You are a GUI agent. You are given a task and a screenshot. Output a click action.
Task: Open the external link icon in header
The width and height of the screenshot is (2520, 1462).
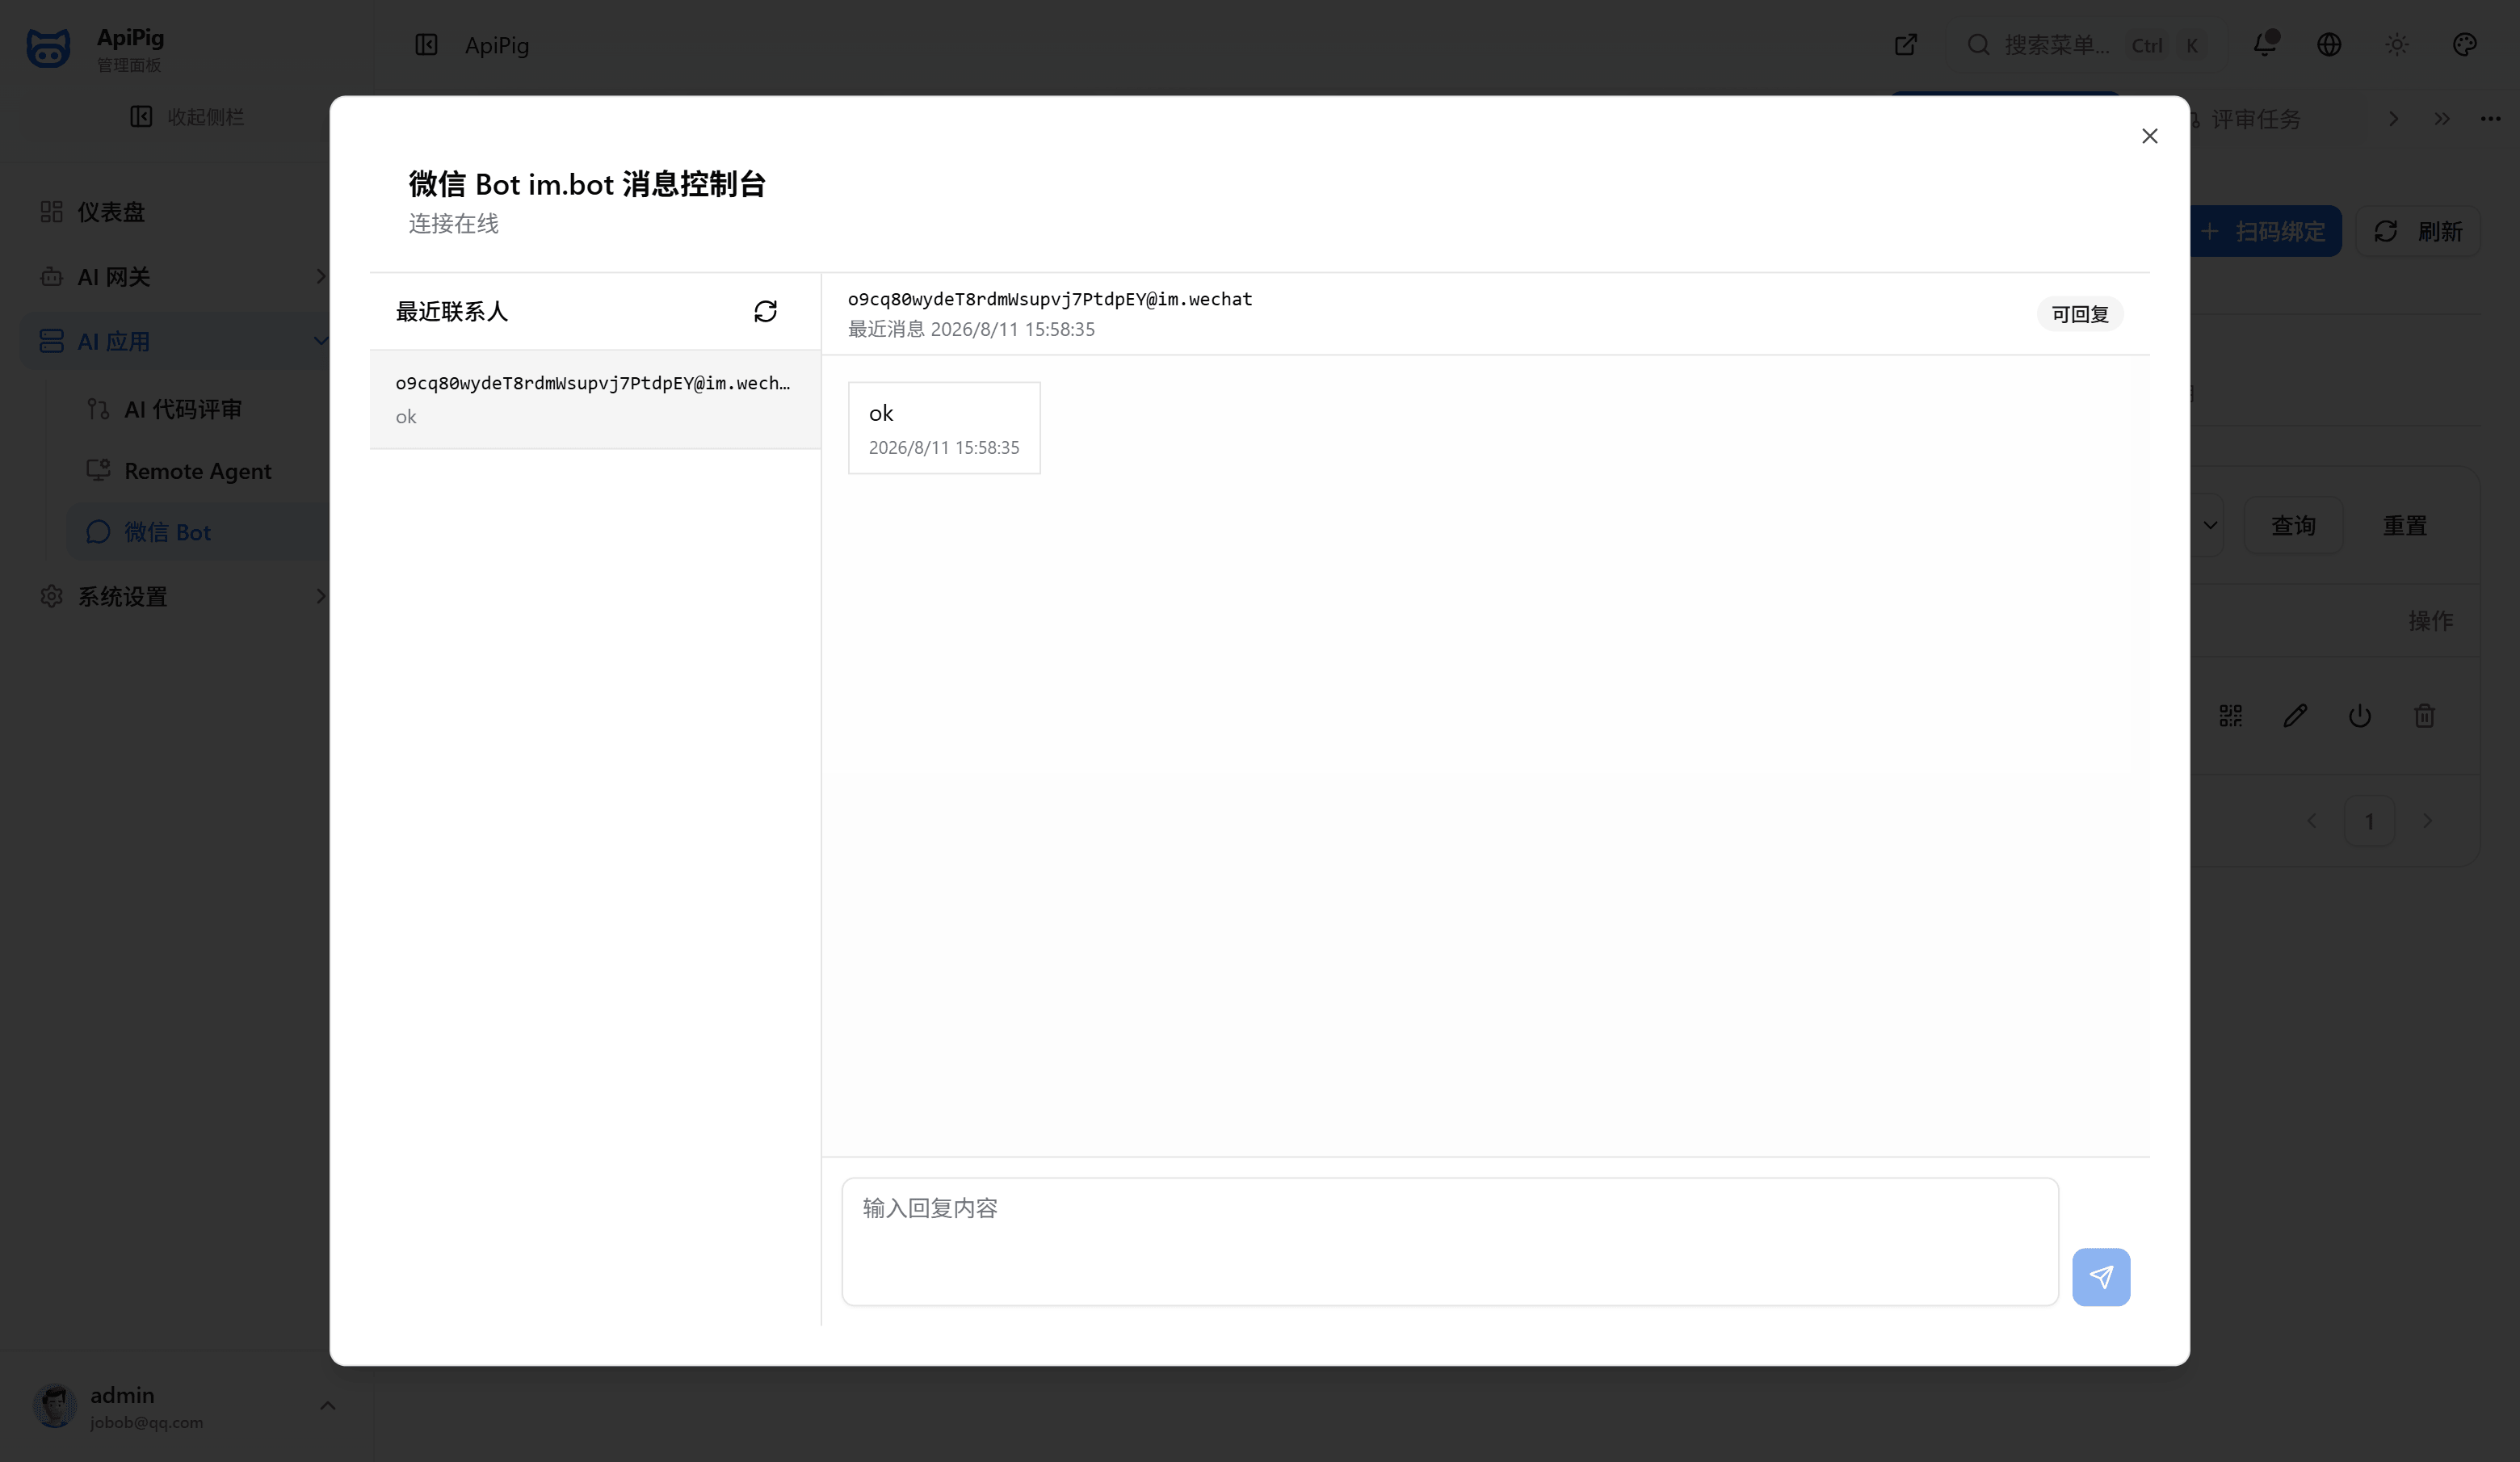[1906, 45]
